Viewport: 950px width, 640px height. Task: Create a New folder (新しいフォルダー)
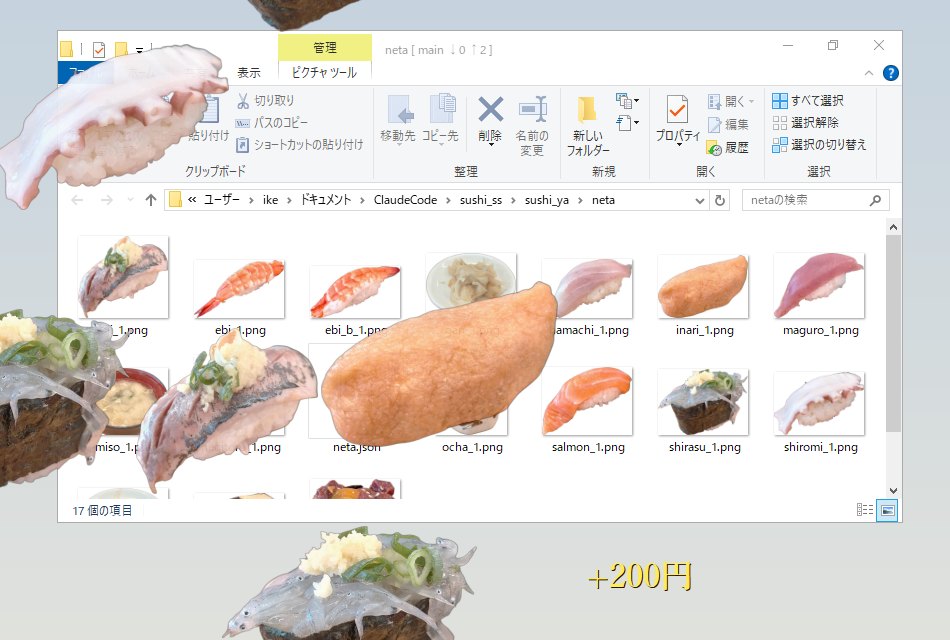coord(588,125)
